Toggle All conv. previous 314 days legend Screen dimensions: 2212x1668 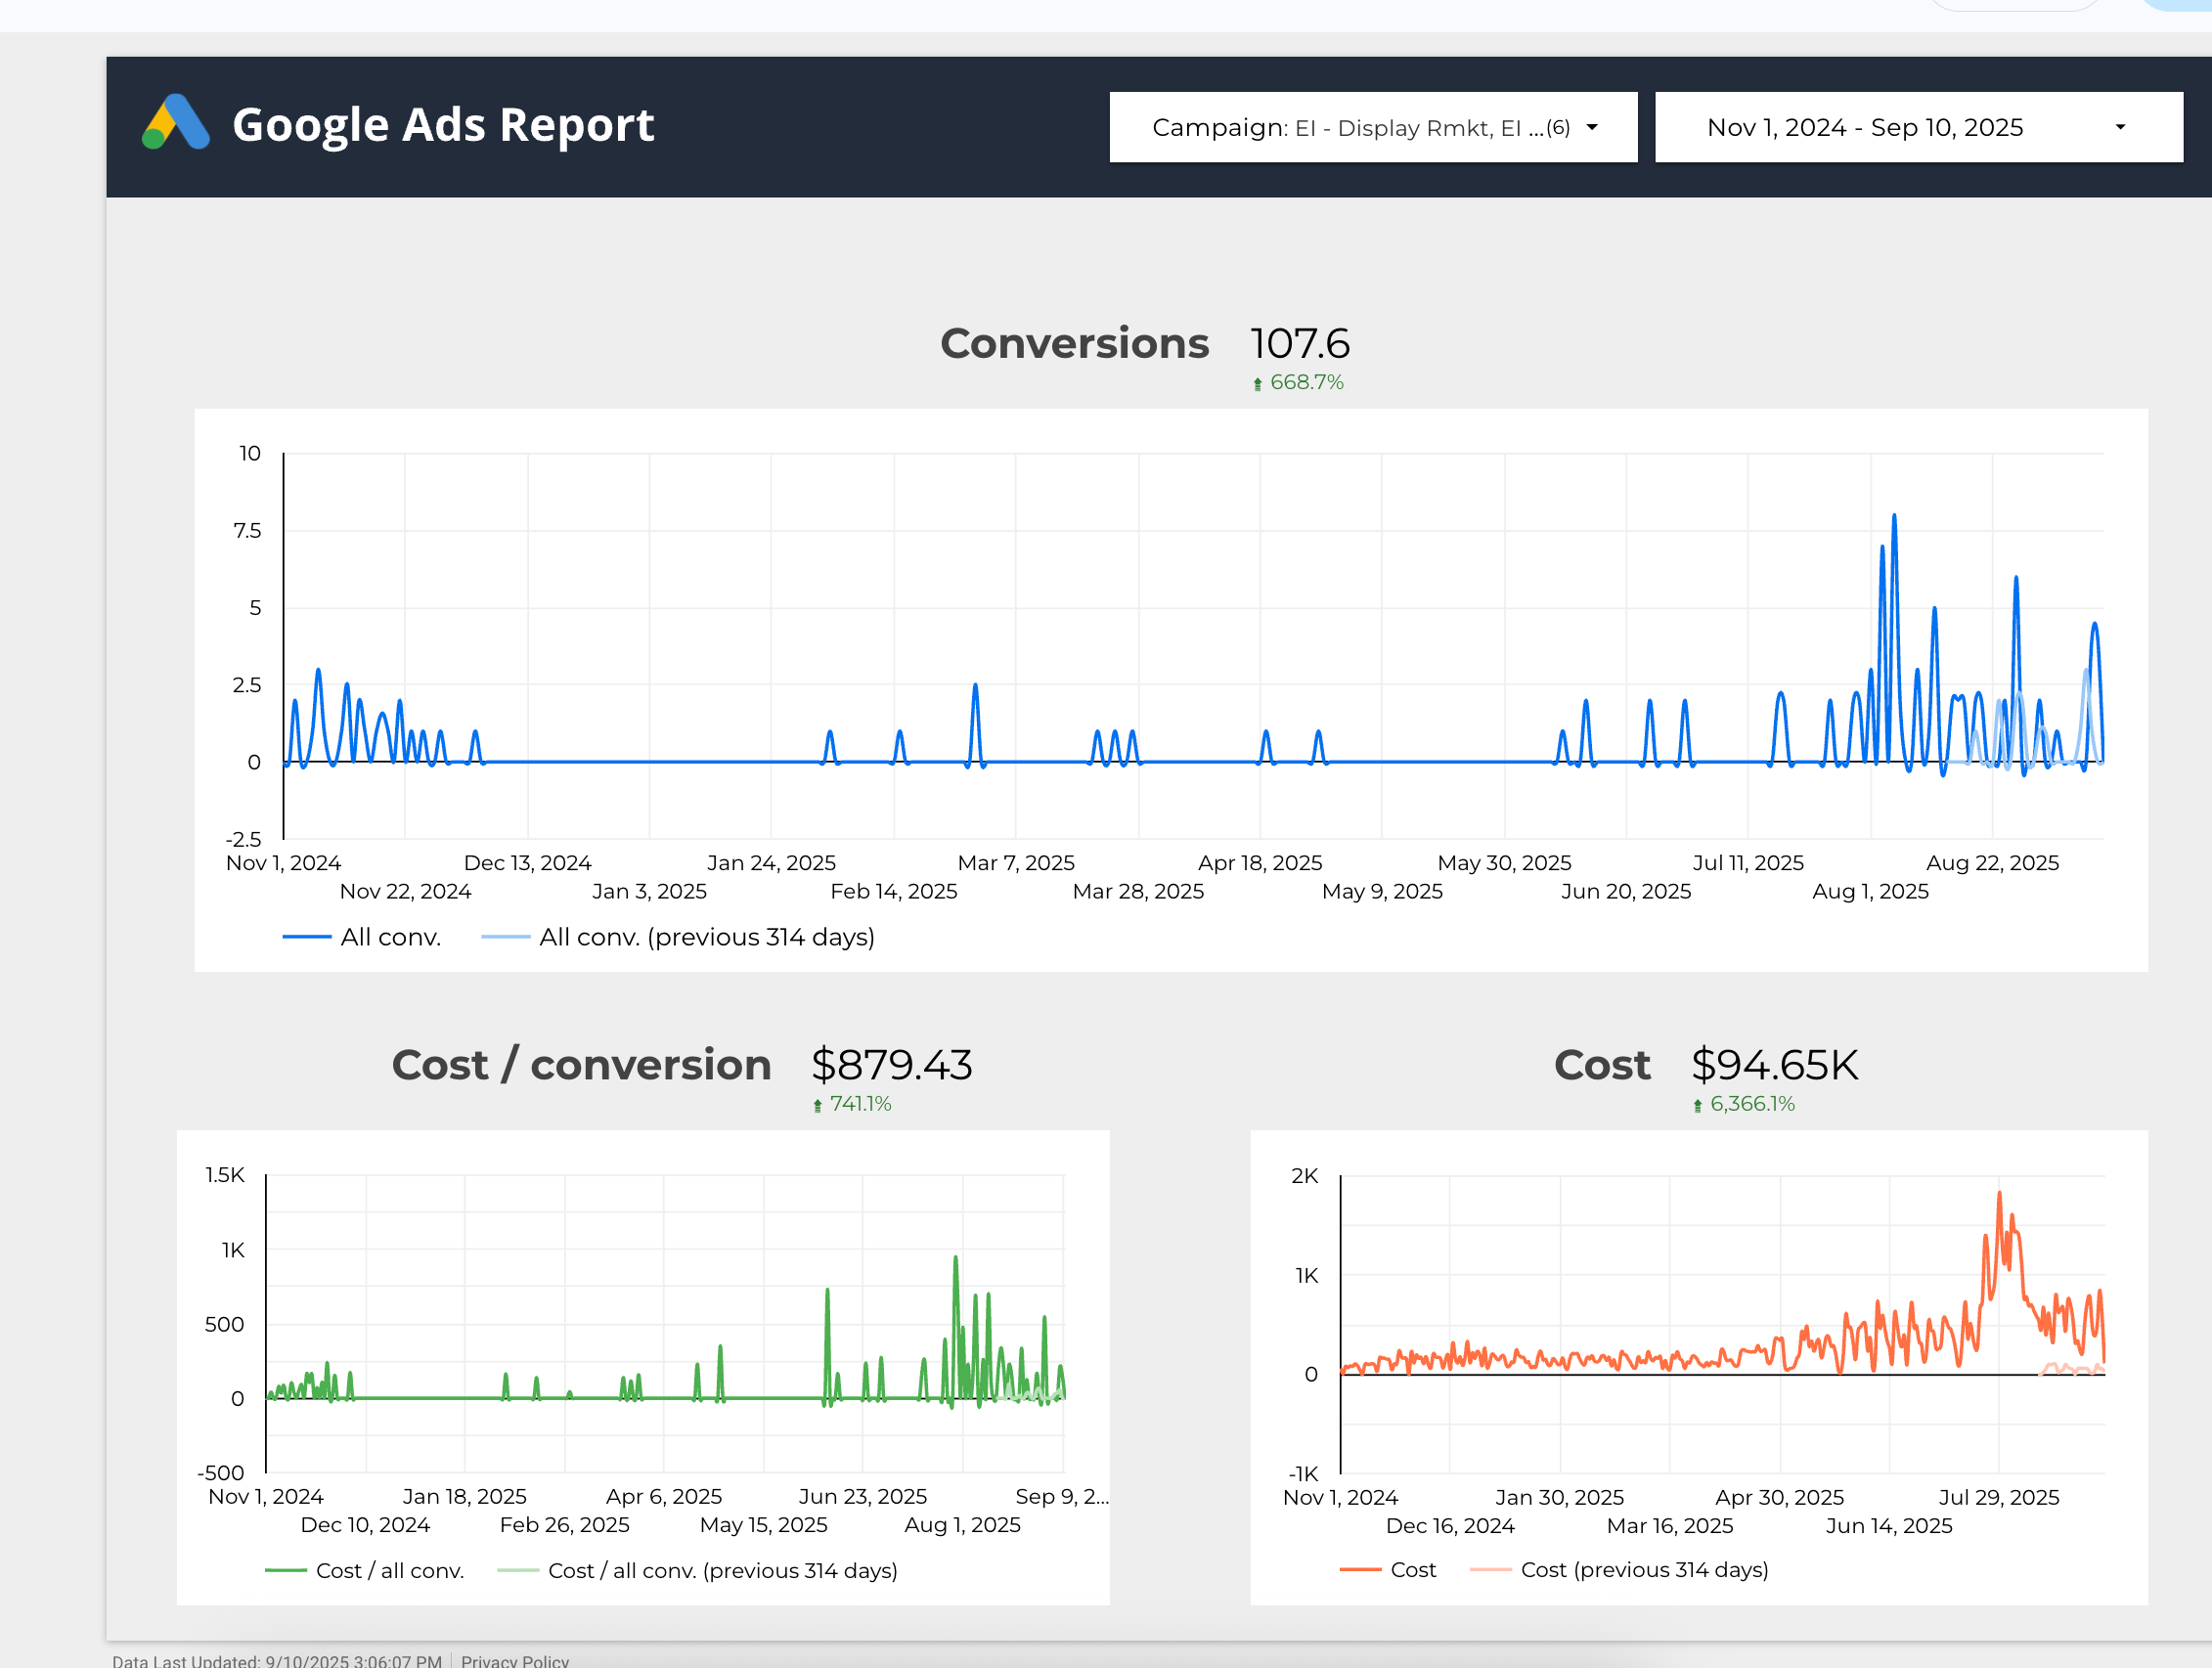[705, 937]
